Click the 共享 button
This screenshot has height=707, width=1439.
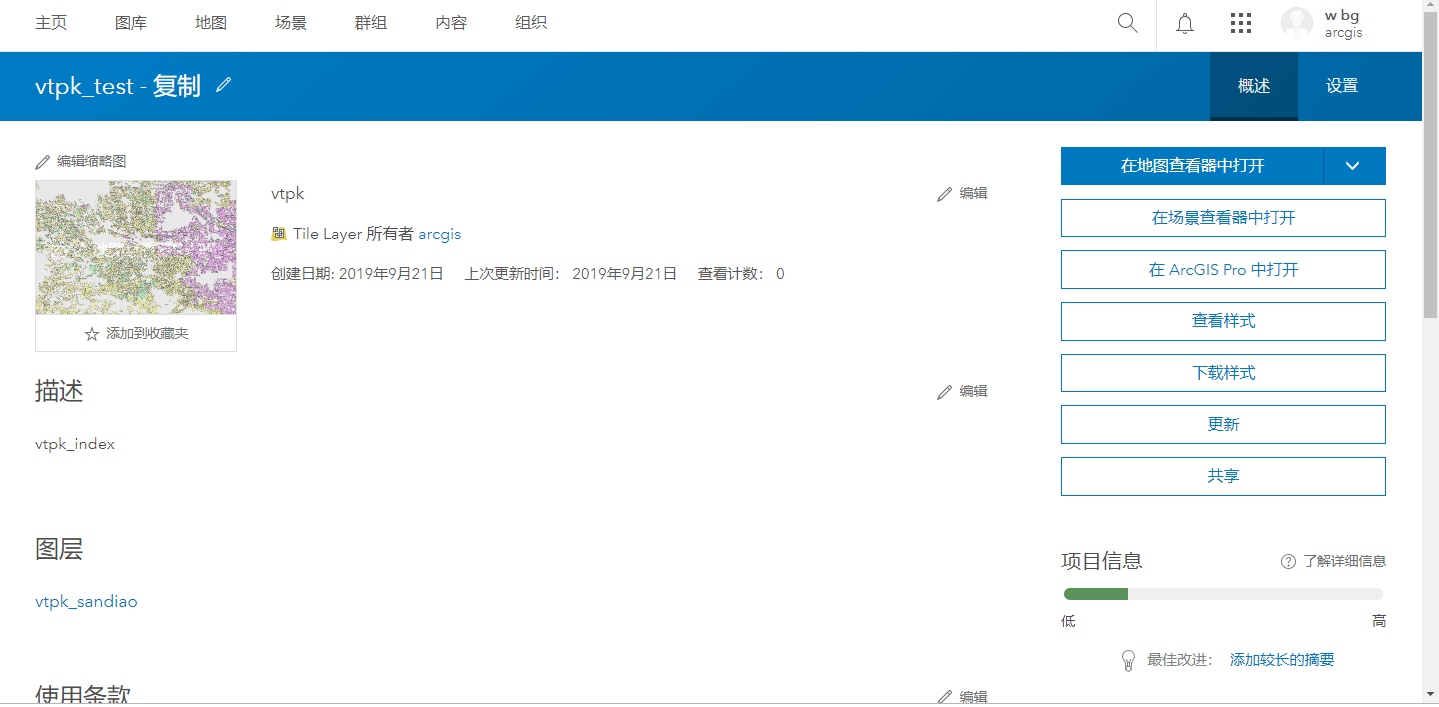pos(1223,477)
